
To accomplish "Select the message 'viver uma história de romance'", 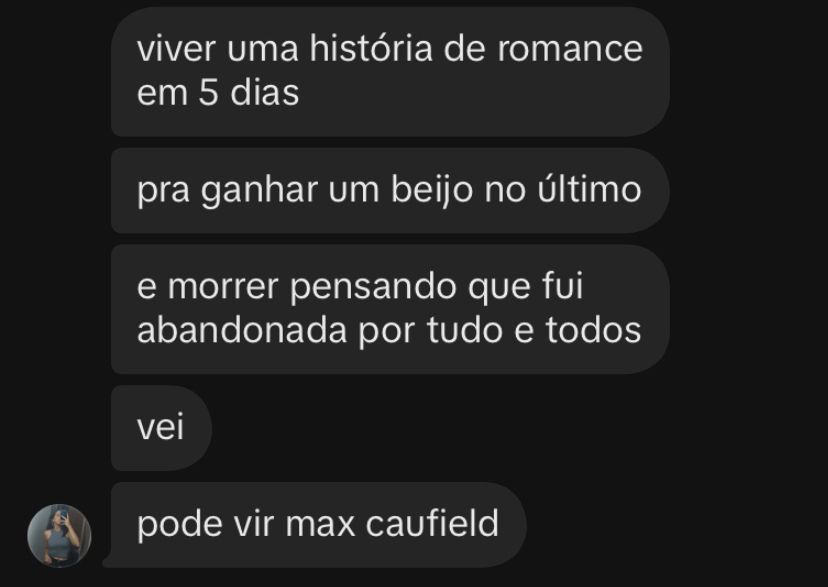I will point(390,71).
